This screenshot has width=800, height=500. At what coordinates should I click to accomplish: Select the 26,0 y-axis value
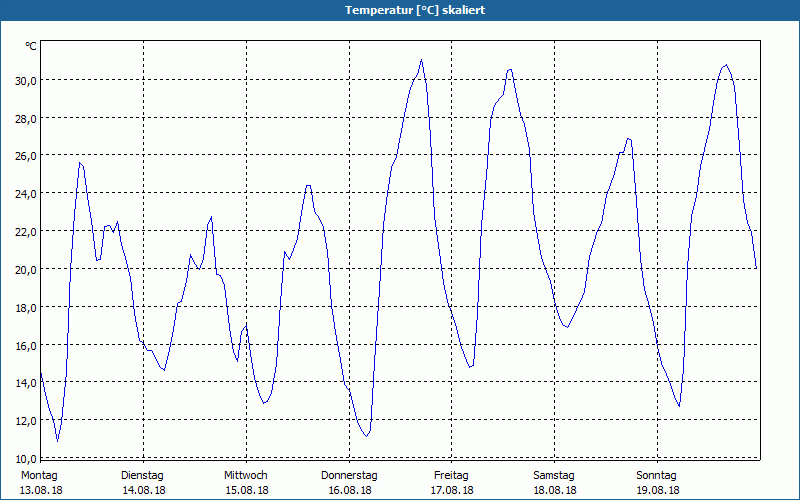[26, 156]
